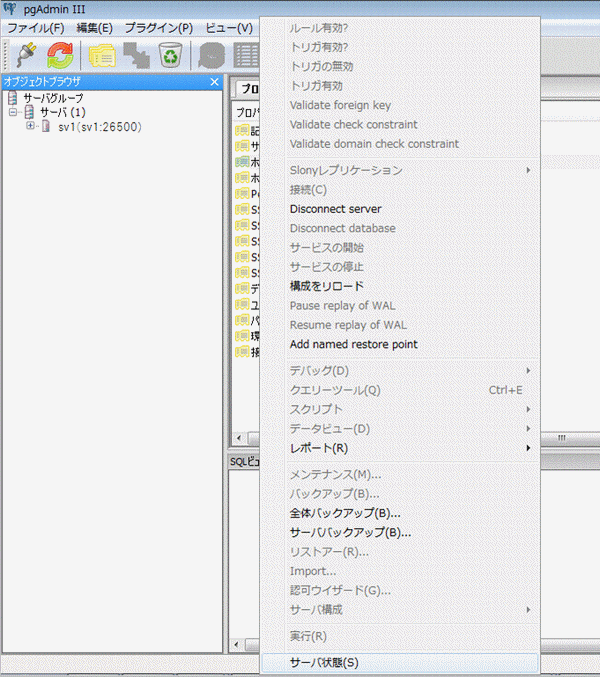Open the レポート(R) submenu
The image size is (600, 677).
pos(319,448)
